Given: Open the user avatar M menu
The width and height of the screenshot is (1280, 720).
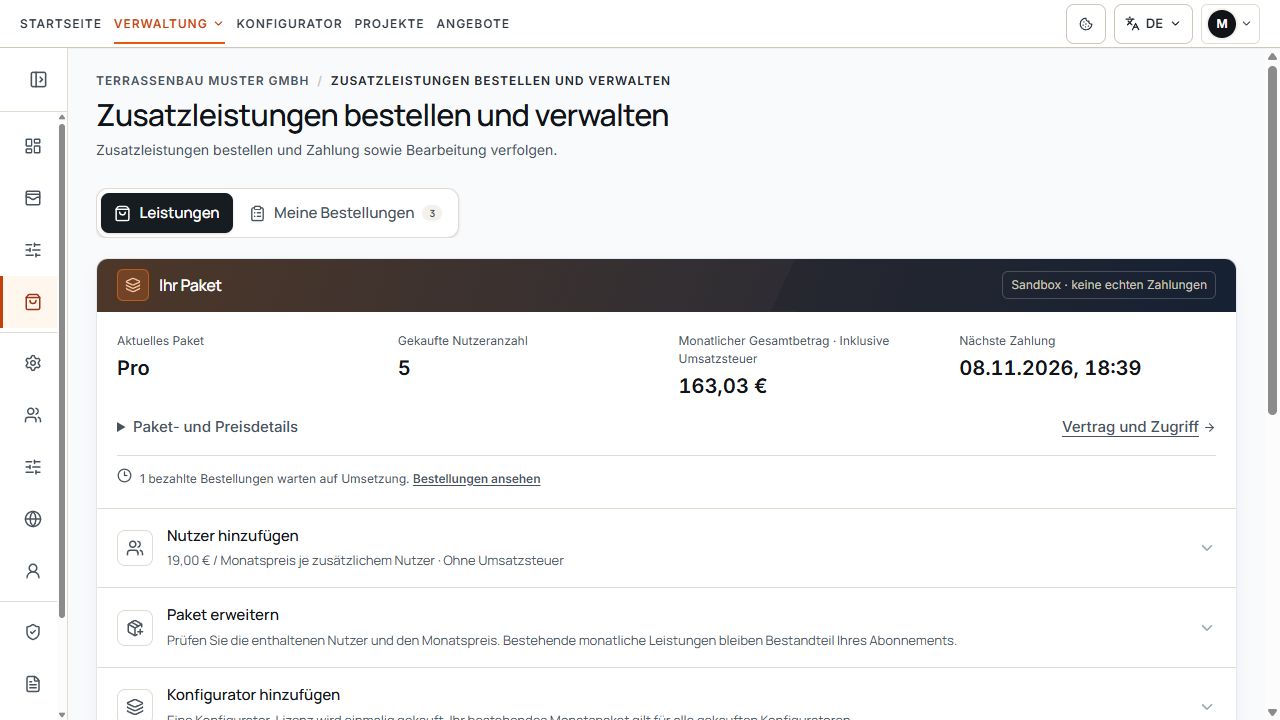Looking at the screenshot, I should point(1230,24).
